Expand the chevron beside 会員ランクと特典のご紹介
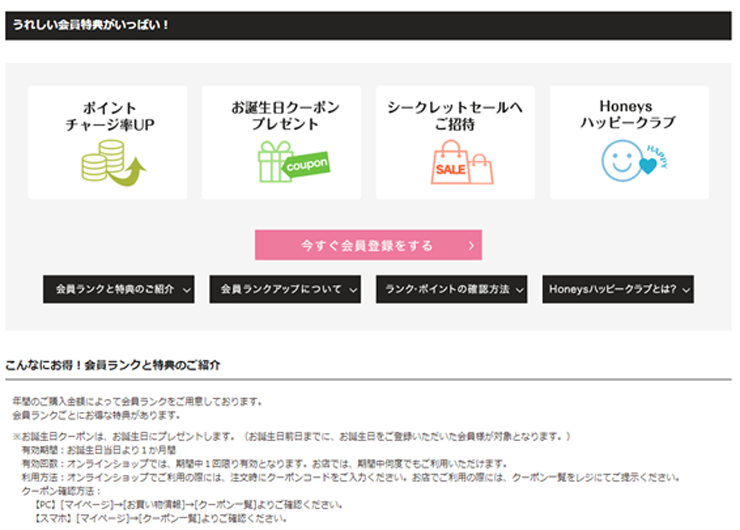 coord(186,290)
